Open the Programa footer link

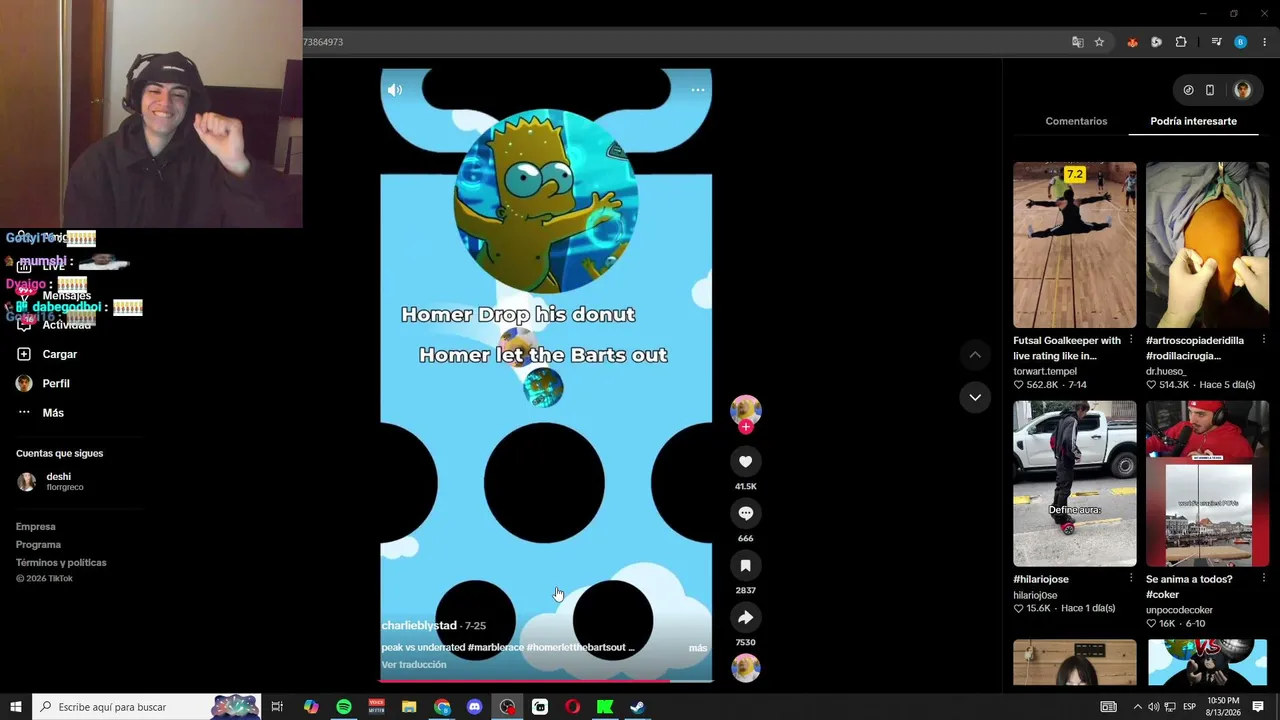(x=38, y=545)
